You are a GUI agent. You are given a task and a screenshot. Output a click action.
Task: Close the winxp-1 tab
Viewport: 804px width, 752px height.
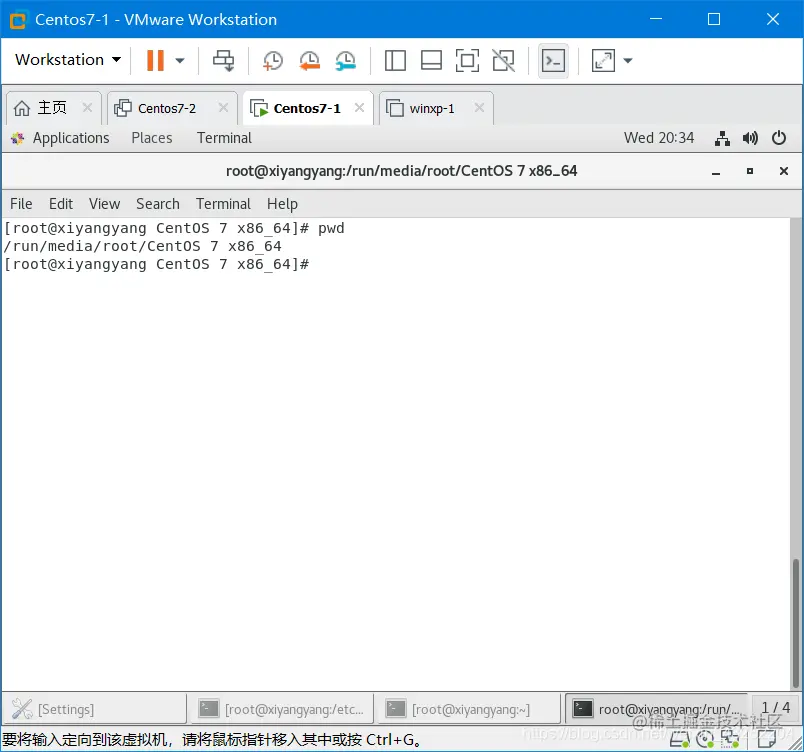(x=479, y=108)
